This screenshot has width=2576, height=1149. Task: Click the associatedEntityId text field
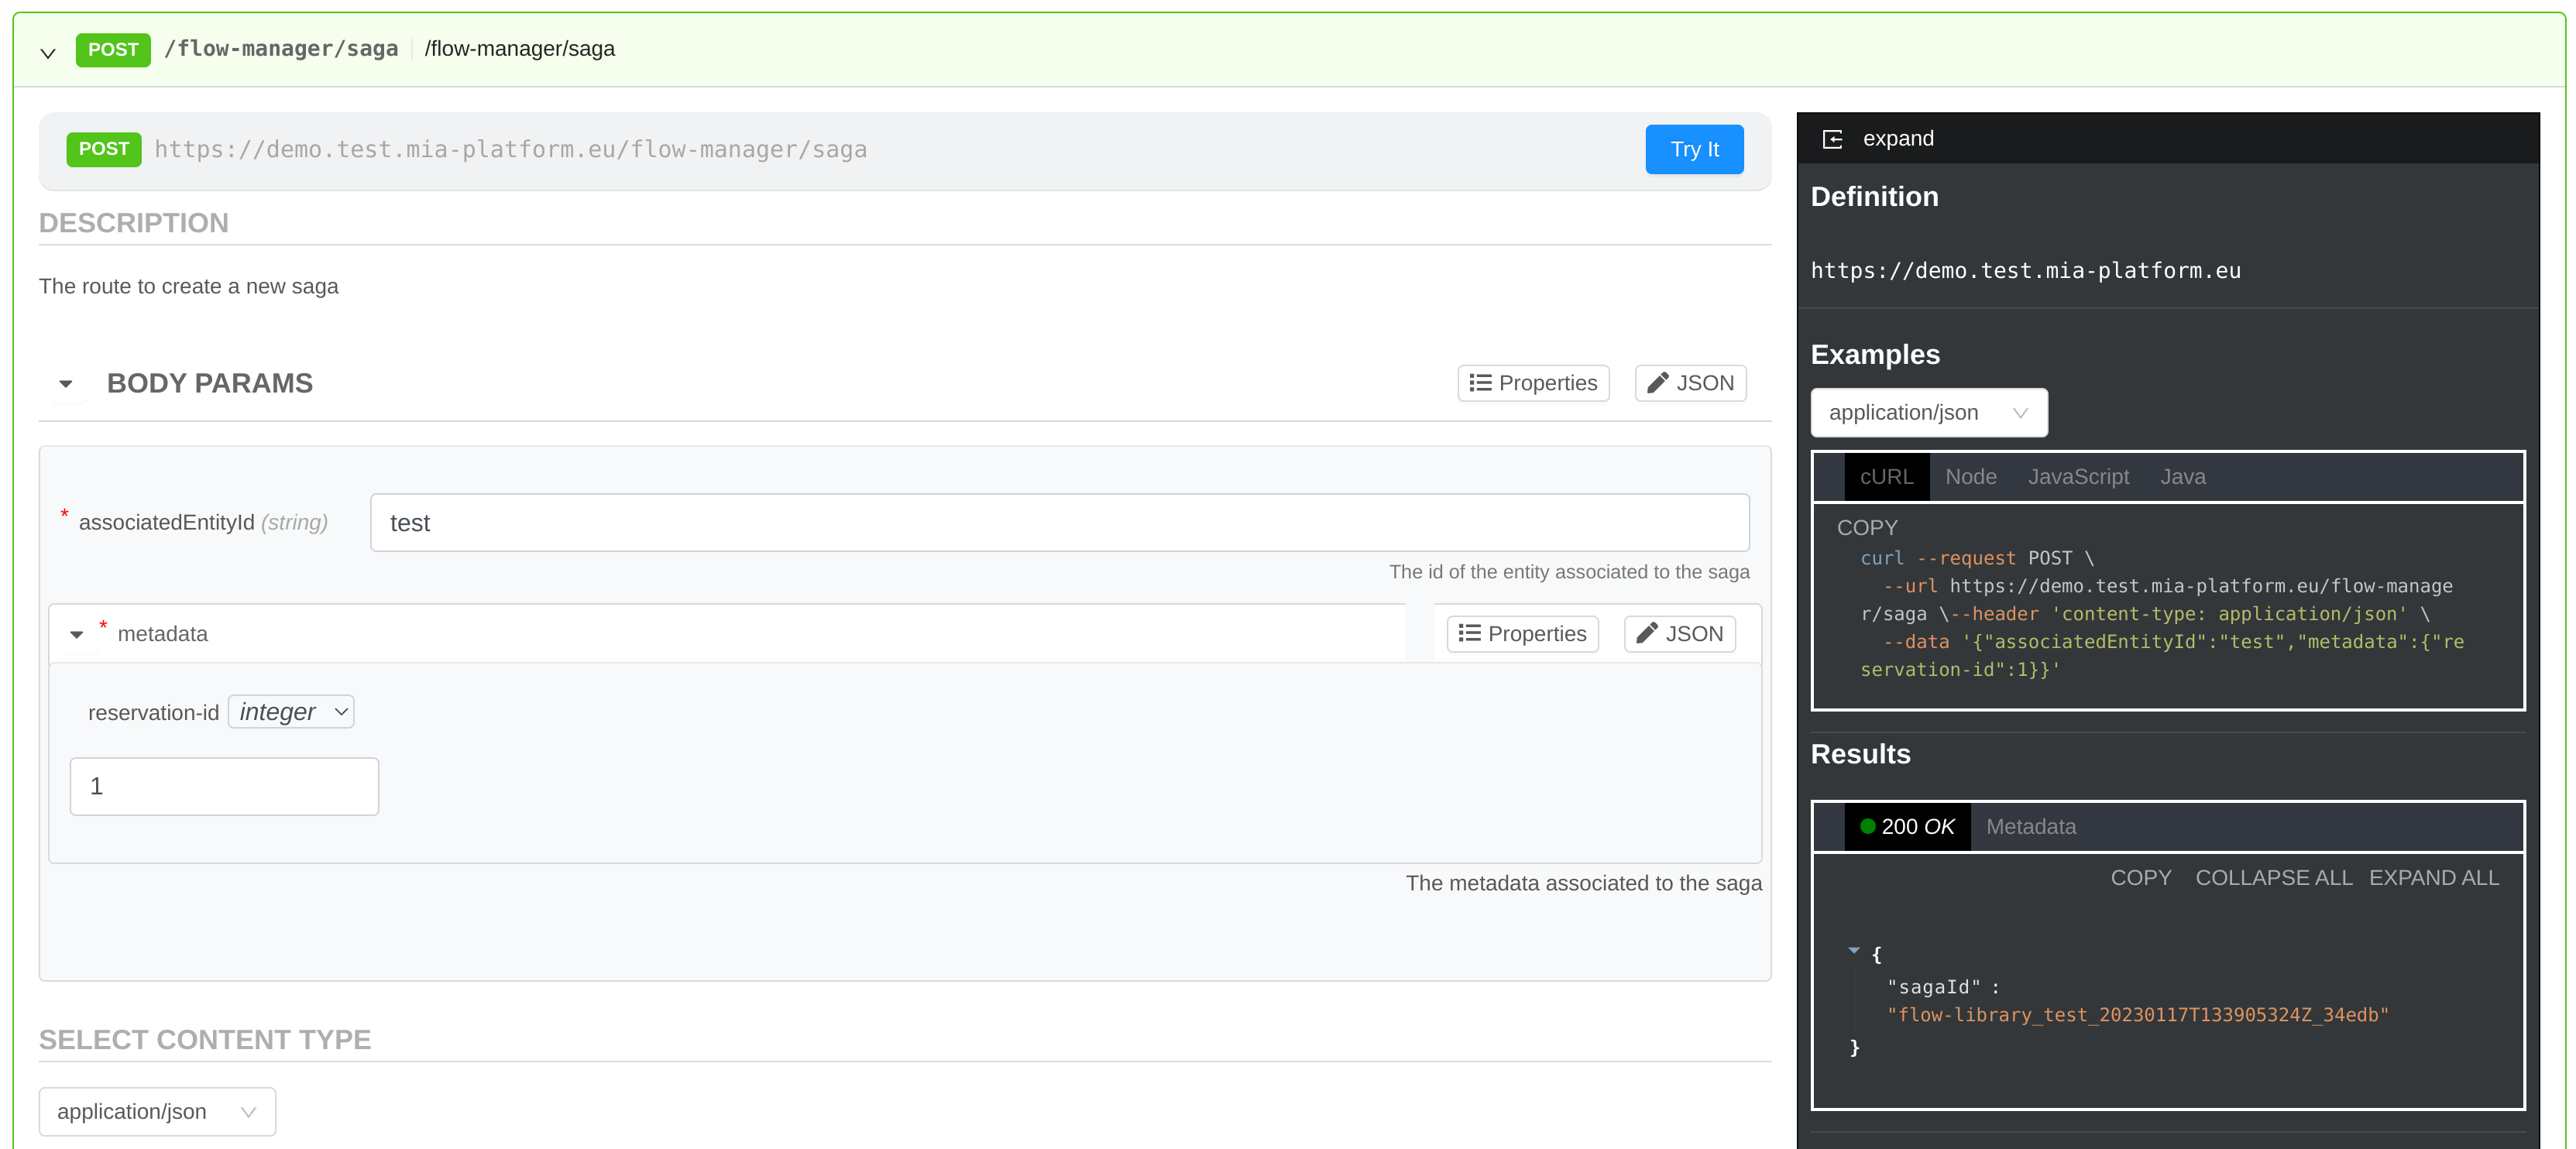(x=1059, y=523)
